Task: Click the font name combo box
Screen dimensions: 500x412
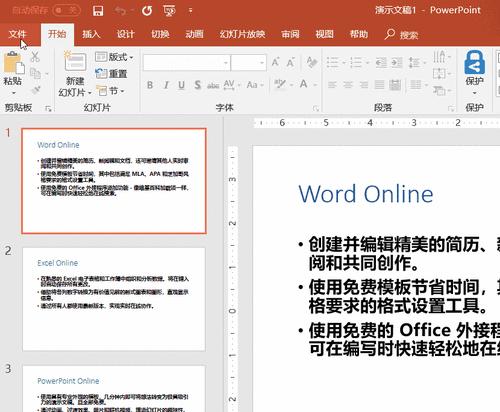Action: coord(187,63)
